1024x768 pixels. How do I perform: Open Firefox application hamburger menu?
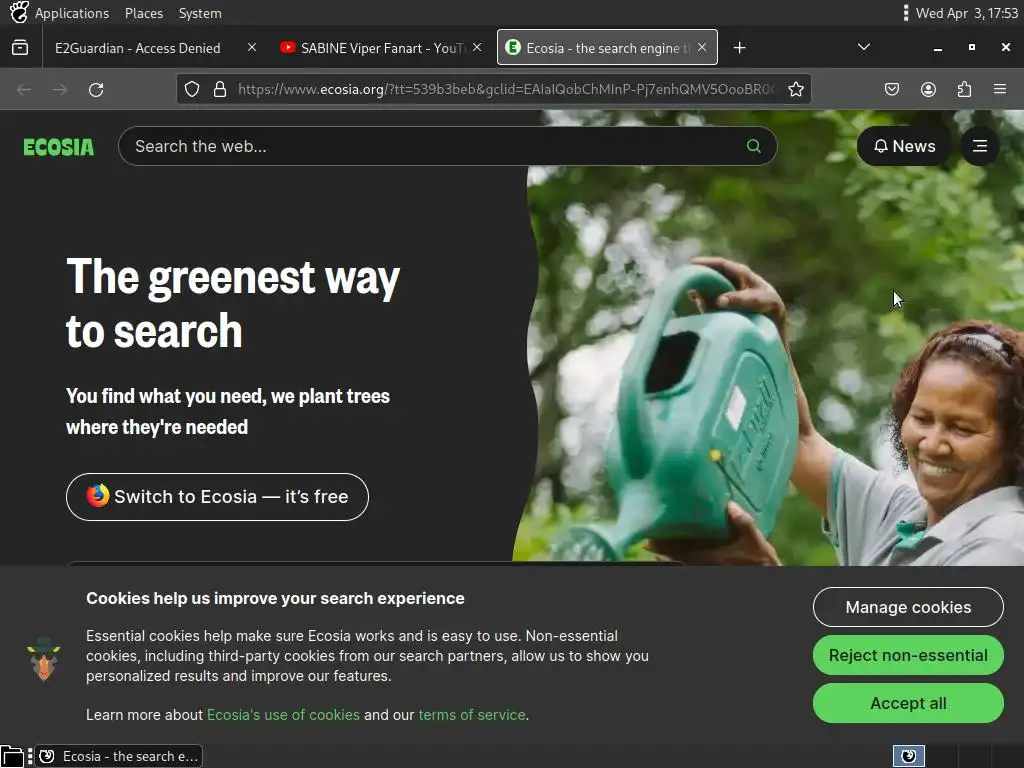coord(1000,89)
